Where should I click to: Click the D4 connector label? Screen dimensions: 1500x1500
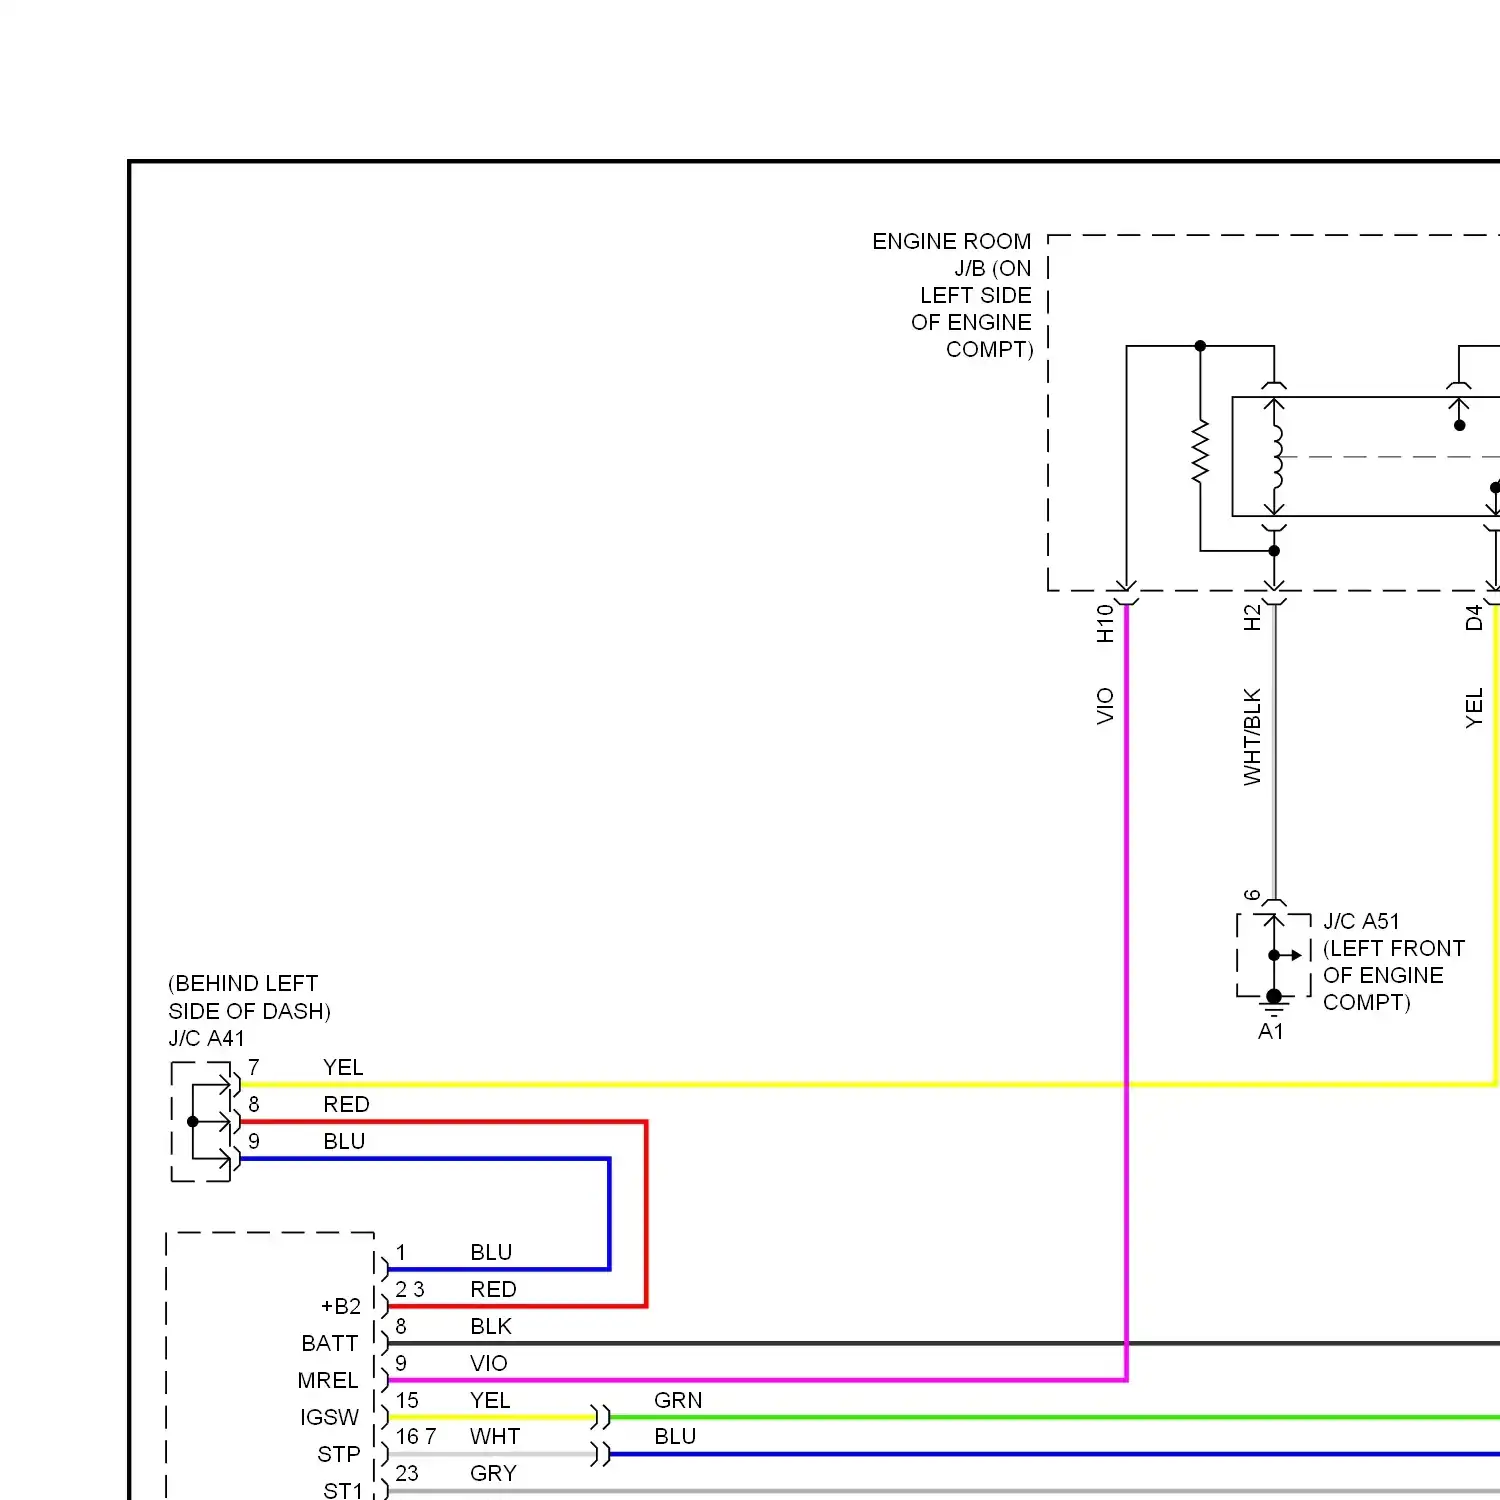tap(1473, 618)
